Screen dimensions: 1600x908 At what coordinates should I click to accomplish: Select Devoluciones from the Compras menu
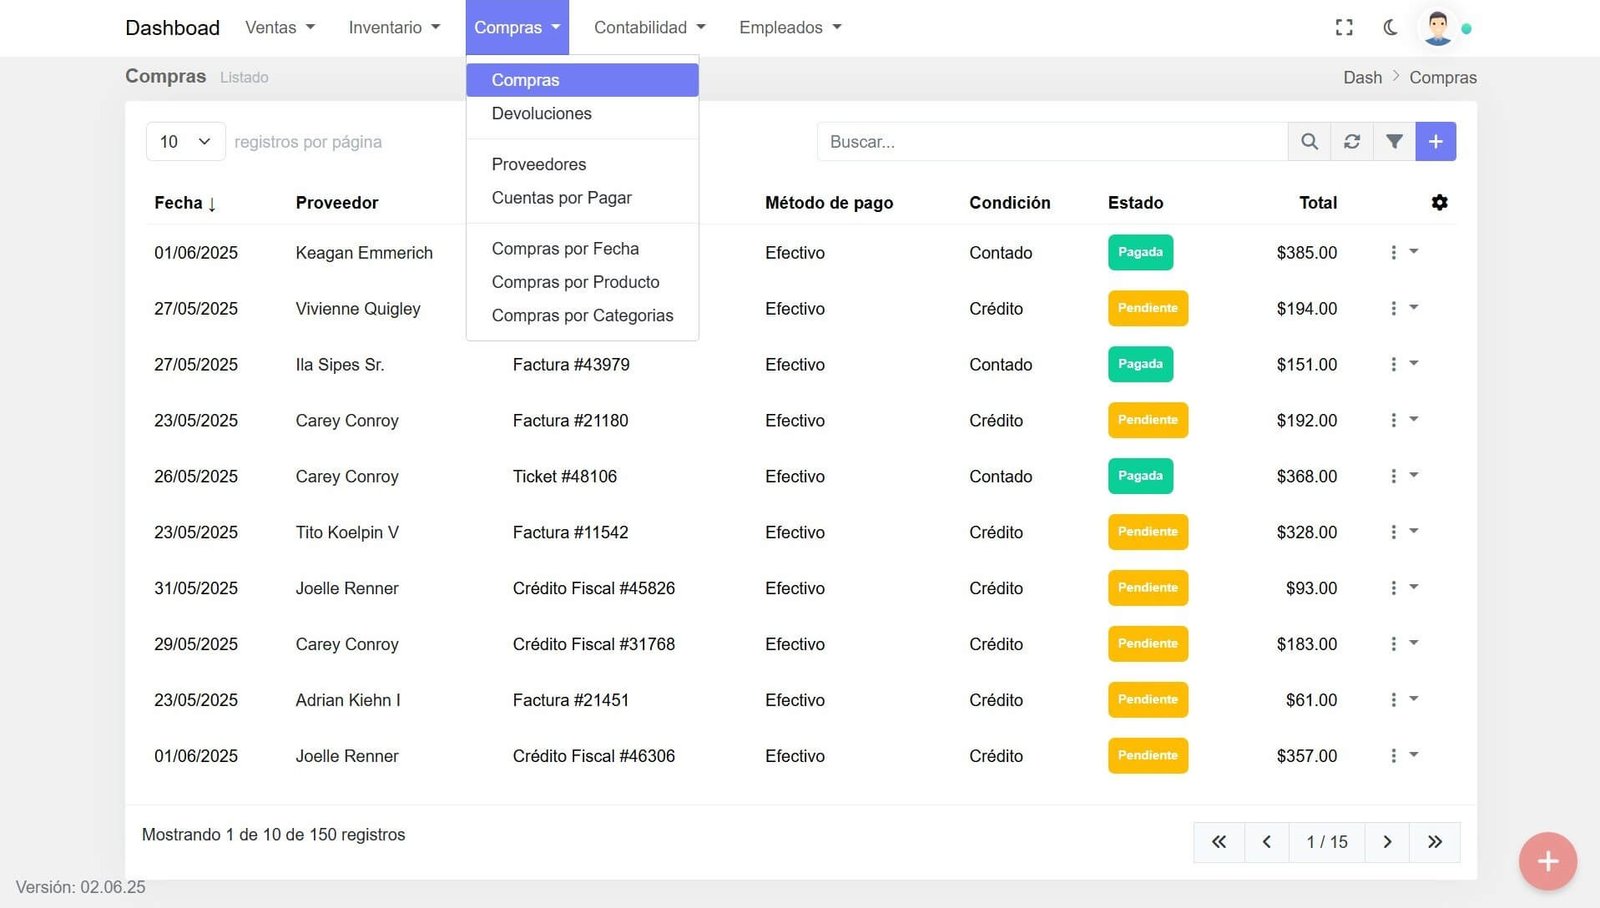click(541, 114)
